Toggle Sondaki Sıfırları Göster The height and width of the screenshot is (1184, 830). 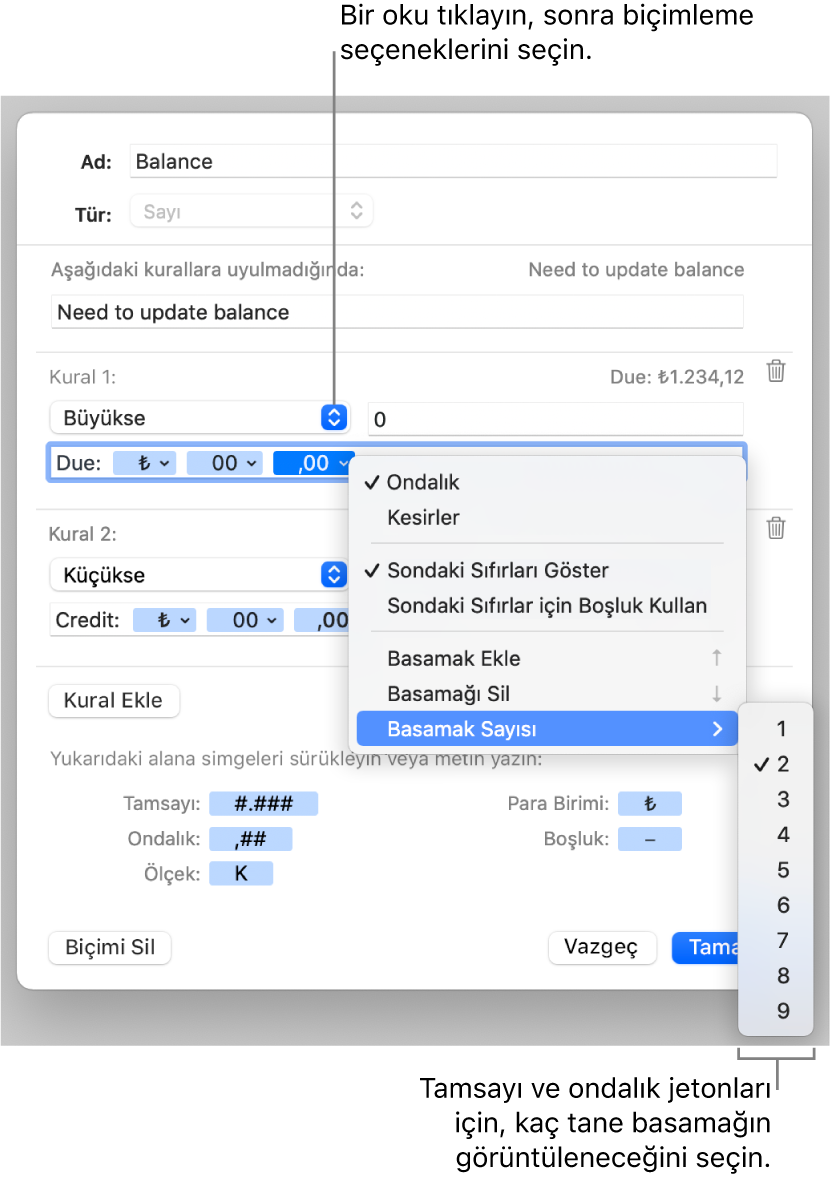(x=547, y=570)
